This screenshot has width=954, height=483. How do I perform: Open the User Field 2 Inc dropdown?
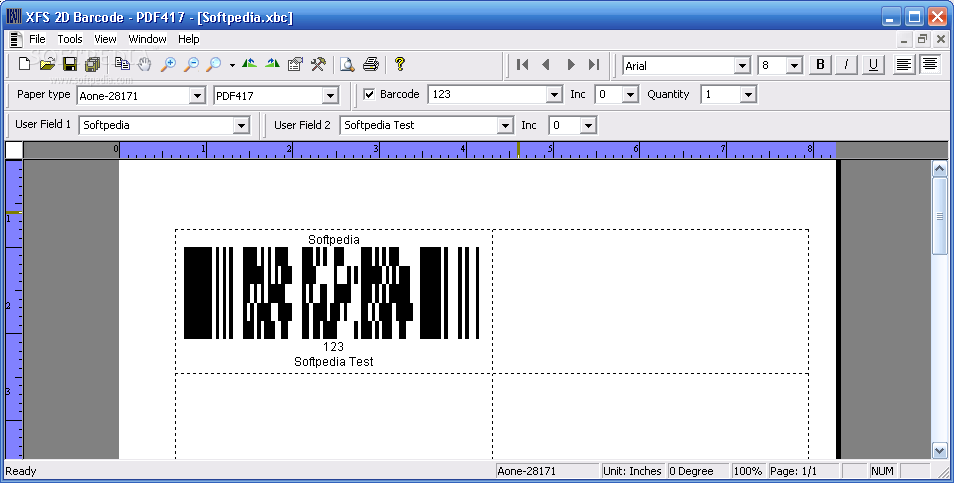point(588,125)
